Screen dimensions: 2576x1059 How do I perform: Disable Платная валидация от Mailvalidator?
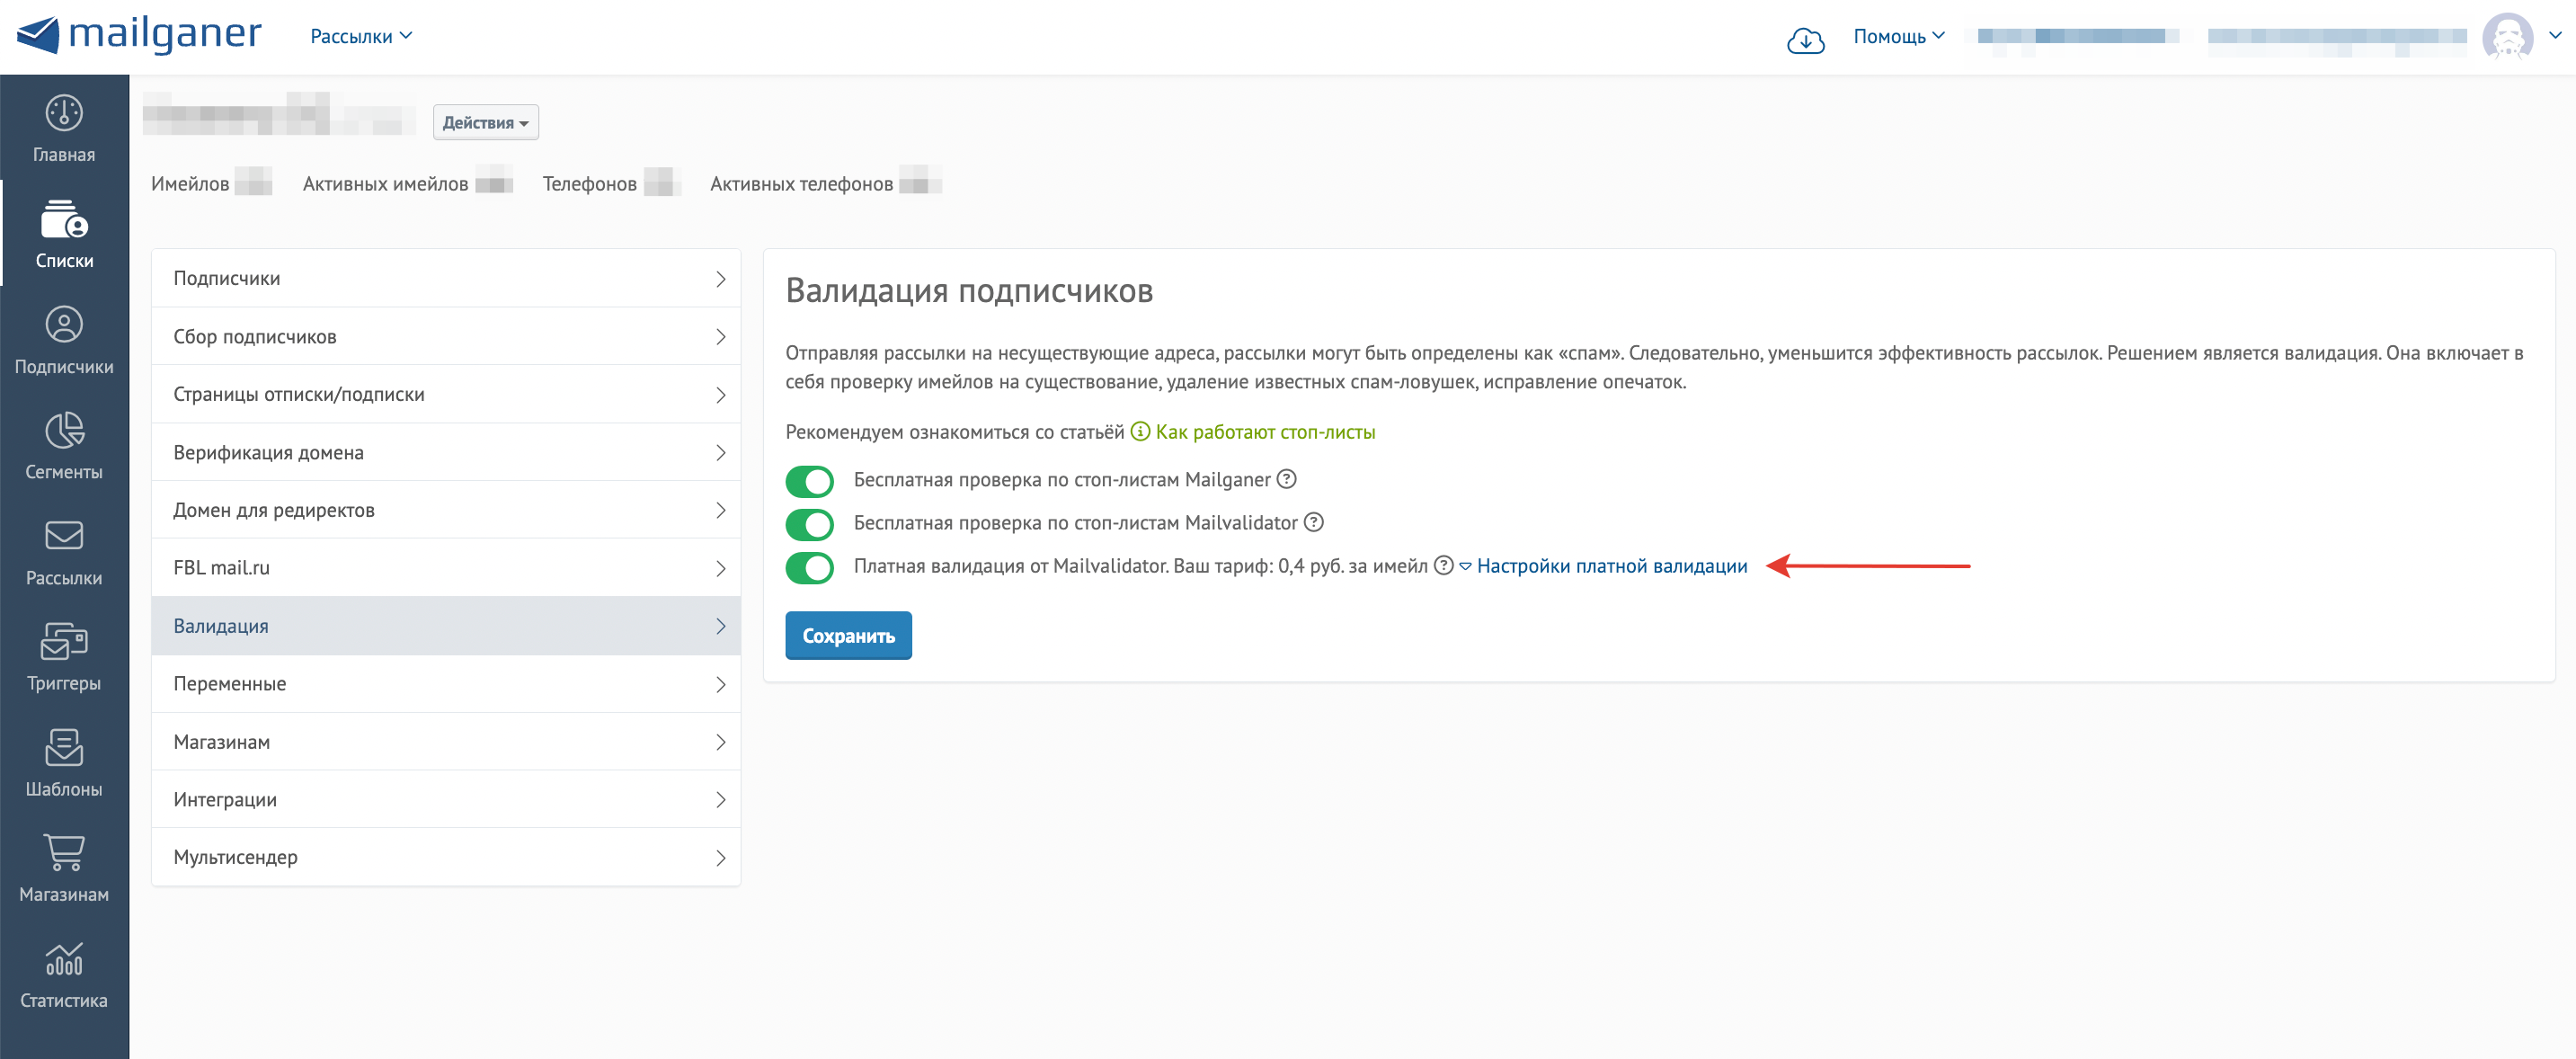[809, 567]
